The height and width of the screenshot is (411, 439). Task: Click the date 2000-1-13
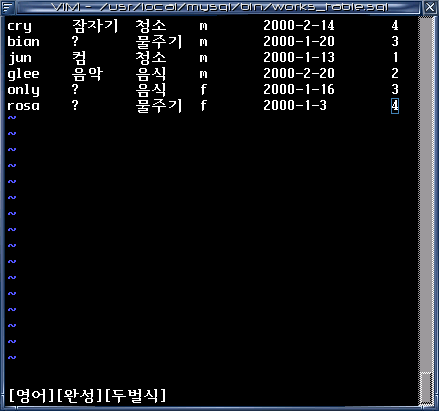[299, 58]
